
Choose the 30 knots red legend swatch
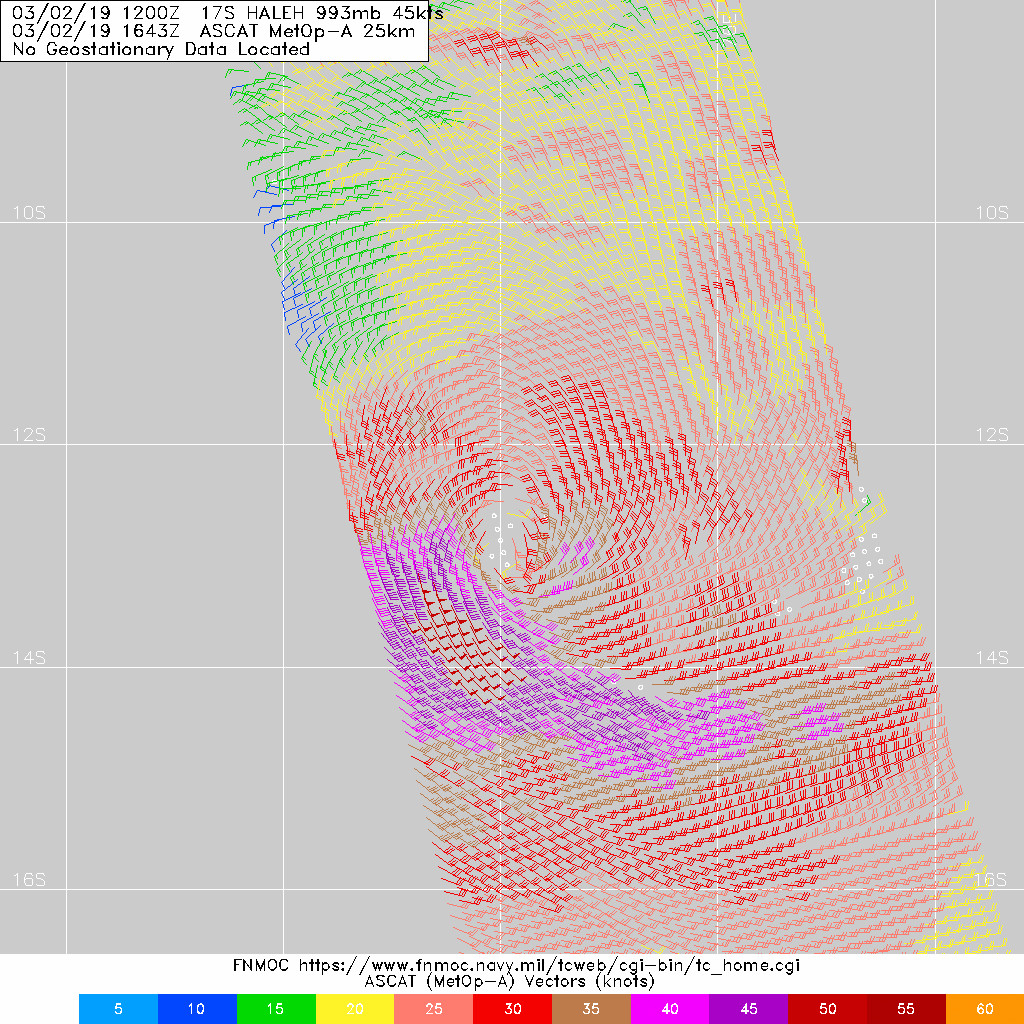click(512, 1009)
